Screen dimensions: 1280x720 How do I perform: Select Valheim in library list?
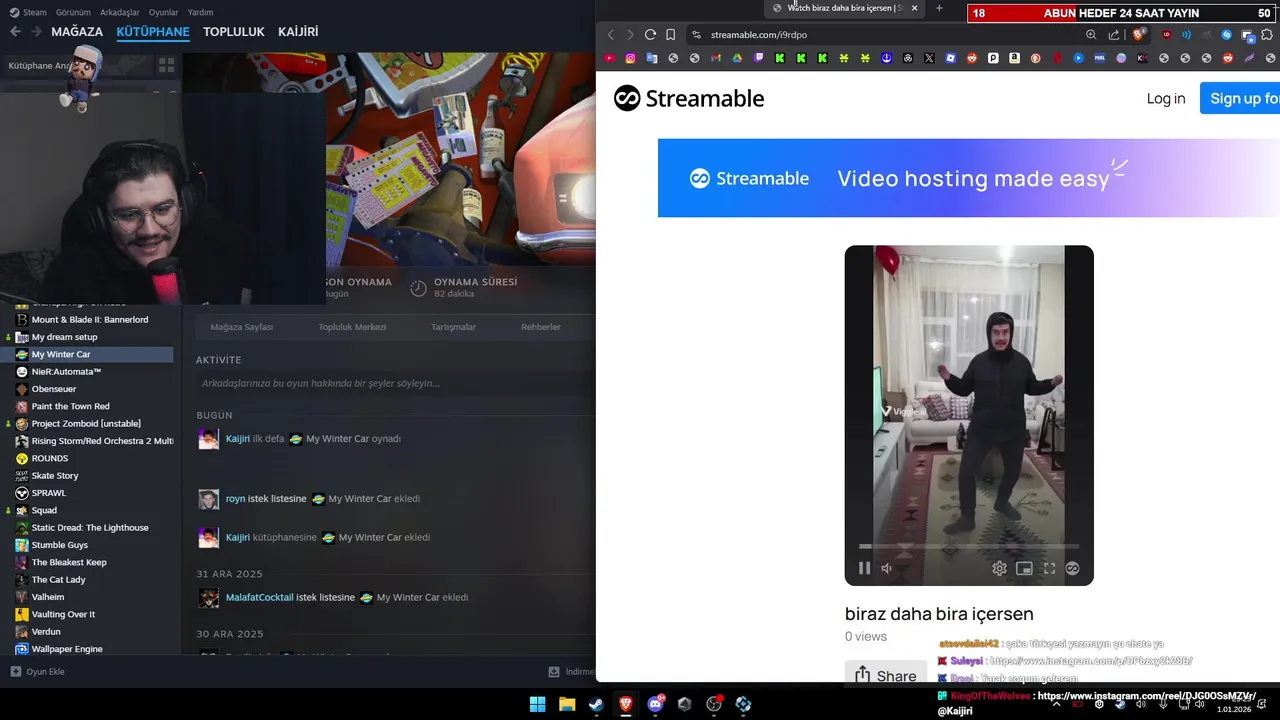tap(87, 597)
